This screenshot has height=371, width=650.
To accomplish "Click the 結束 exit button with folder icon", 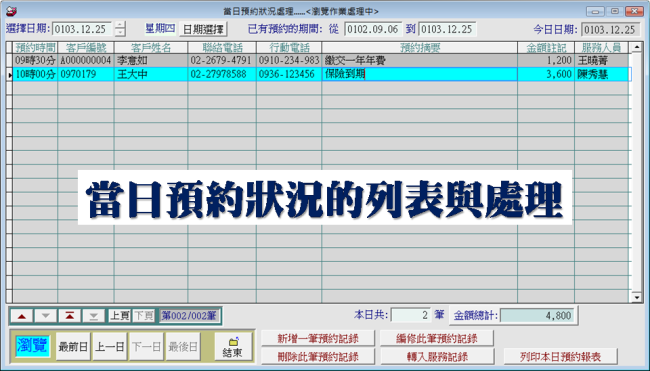I will pyautogui.click(x=233, y=347).
